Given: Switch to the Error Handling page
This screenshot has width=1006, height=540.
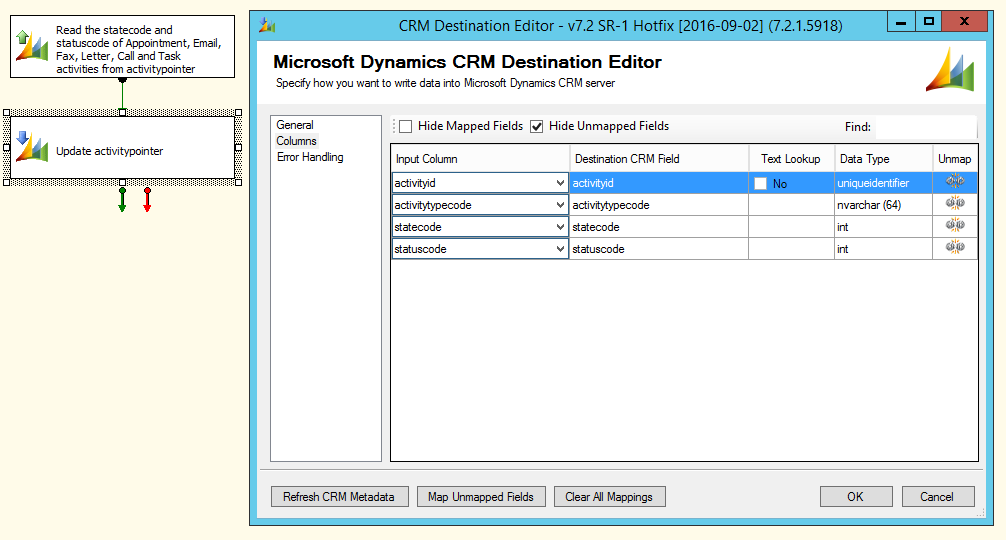Looking at the screenshot, I should (310, 157).
